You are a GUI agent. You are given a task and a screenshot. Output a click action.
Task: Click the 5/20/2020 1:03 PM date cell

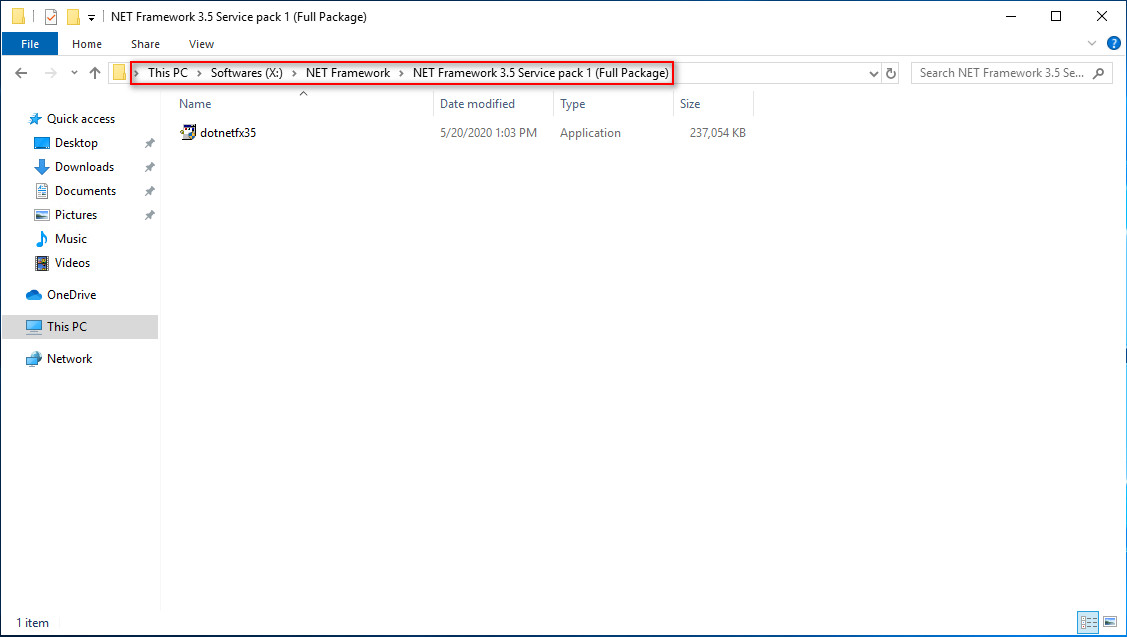tap(488, 133)
